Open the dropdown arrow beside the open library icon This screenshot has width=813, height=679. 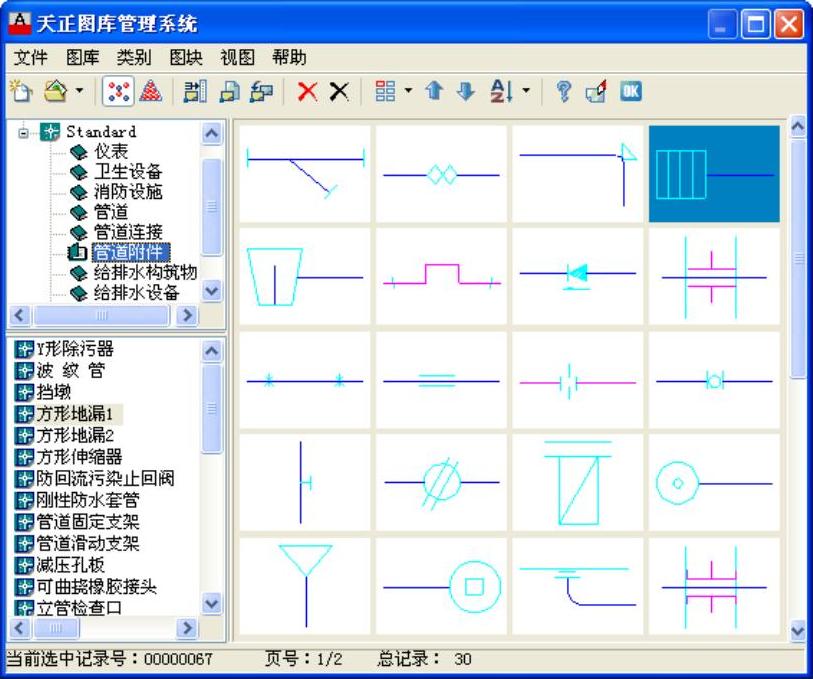coord(79,91)
